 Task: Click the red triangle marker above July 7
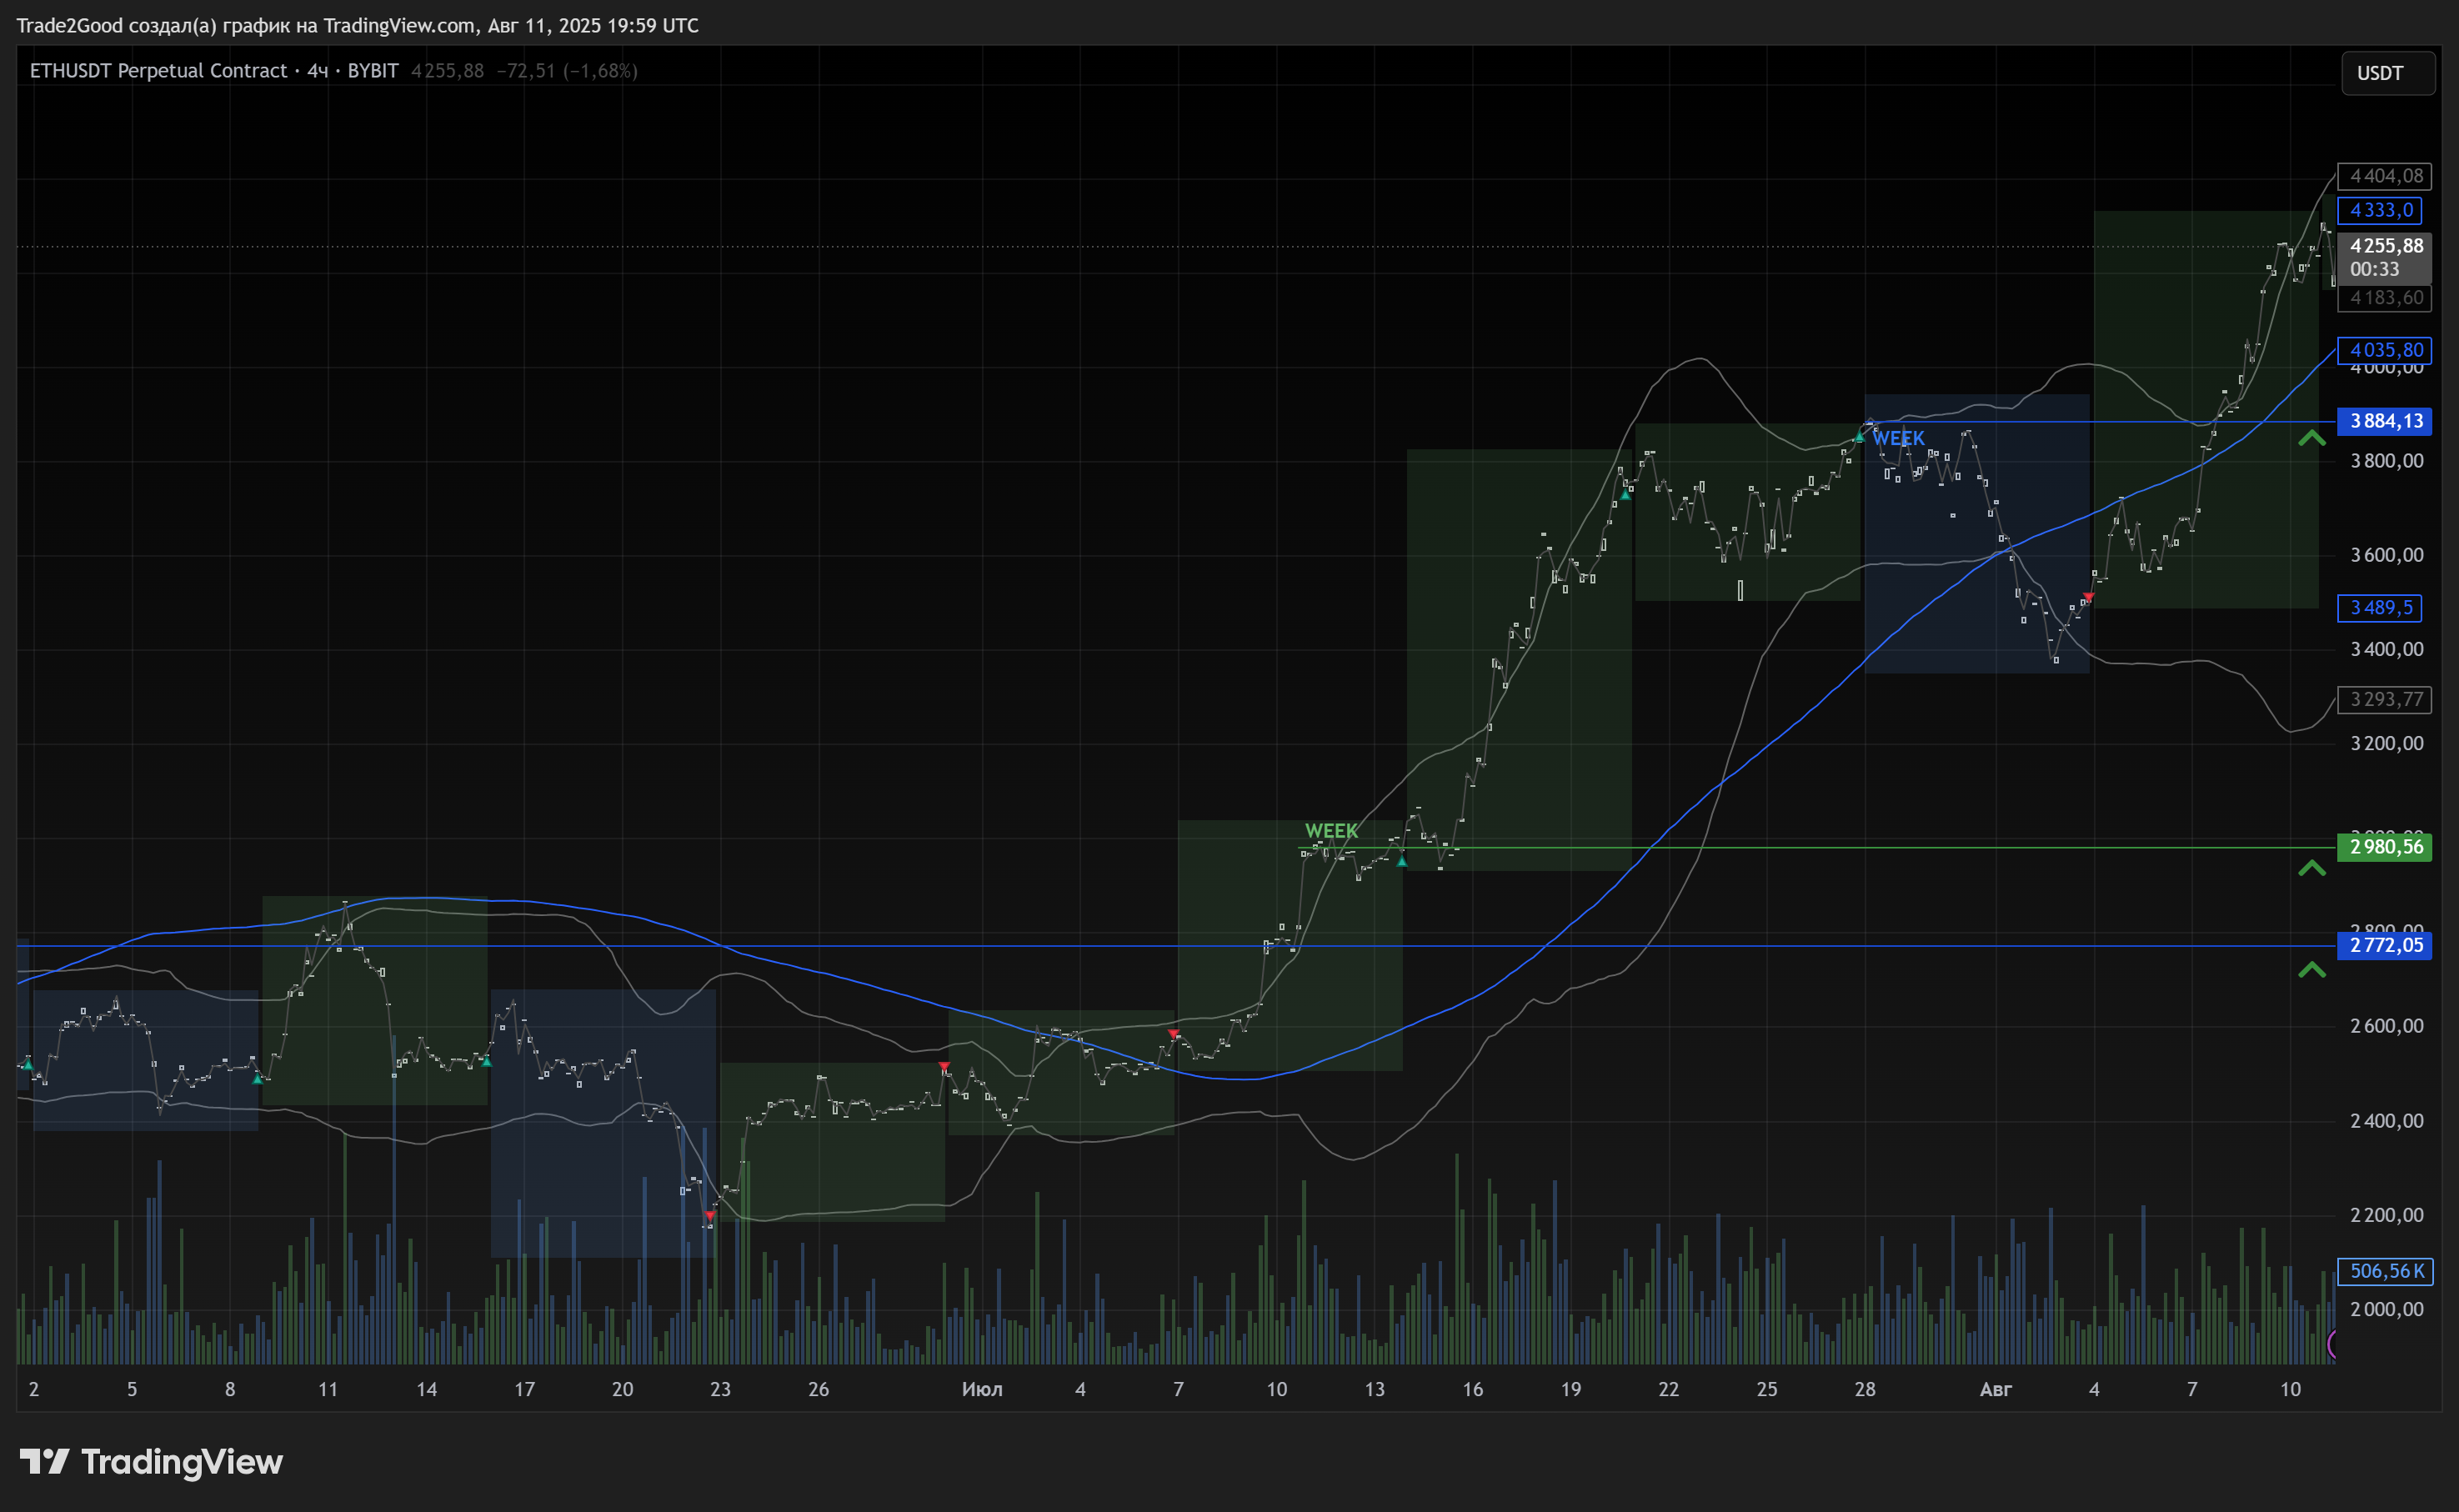tap(1173, 1034)
